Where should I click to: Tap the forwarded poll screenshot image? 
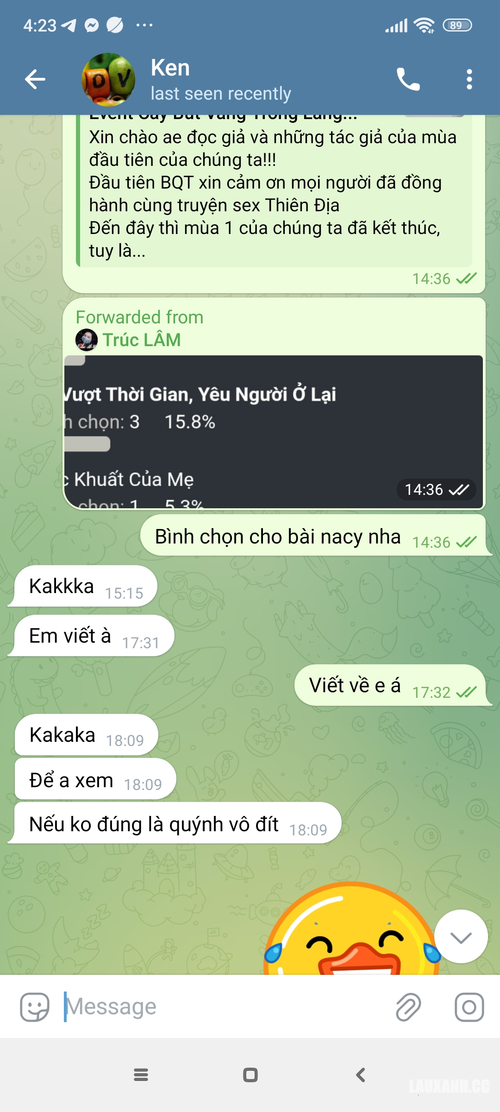pos(274,432)
